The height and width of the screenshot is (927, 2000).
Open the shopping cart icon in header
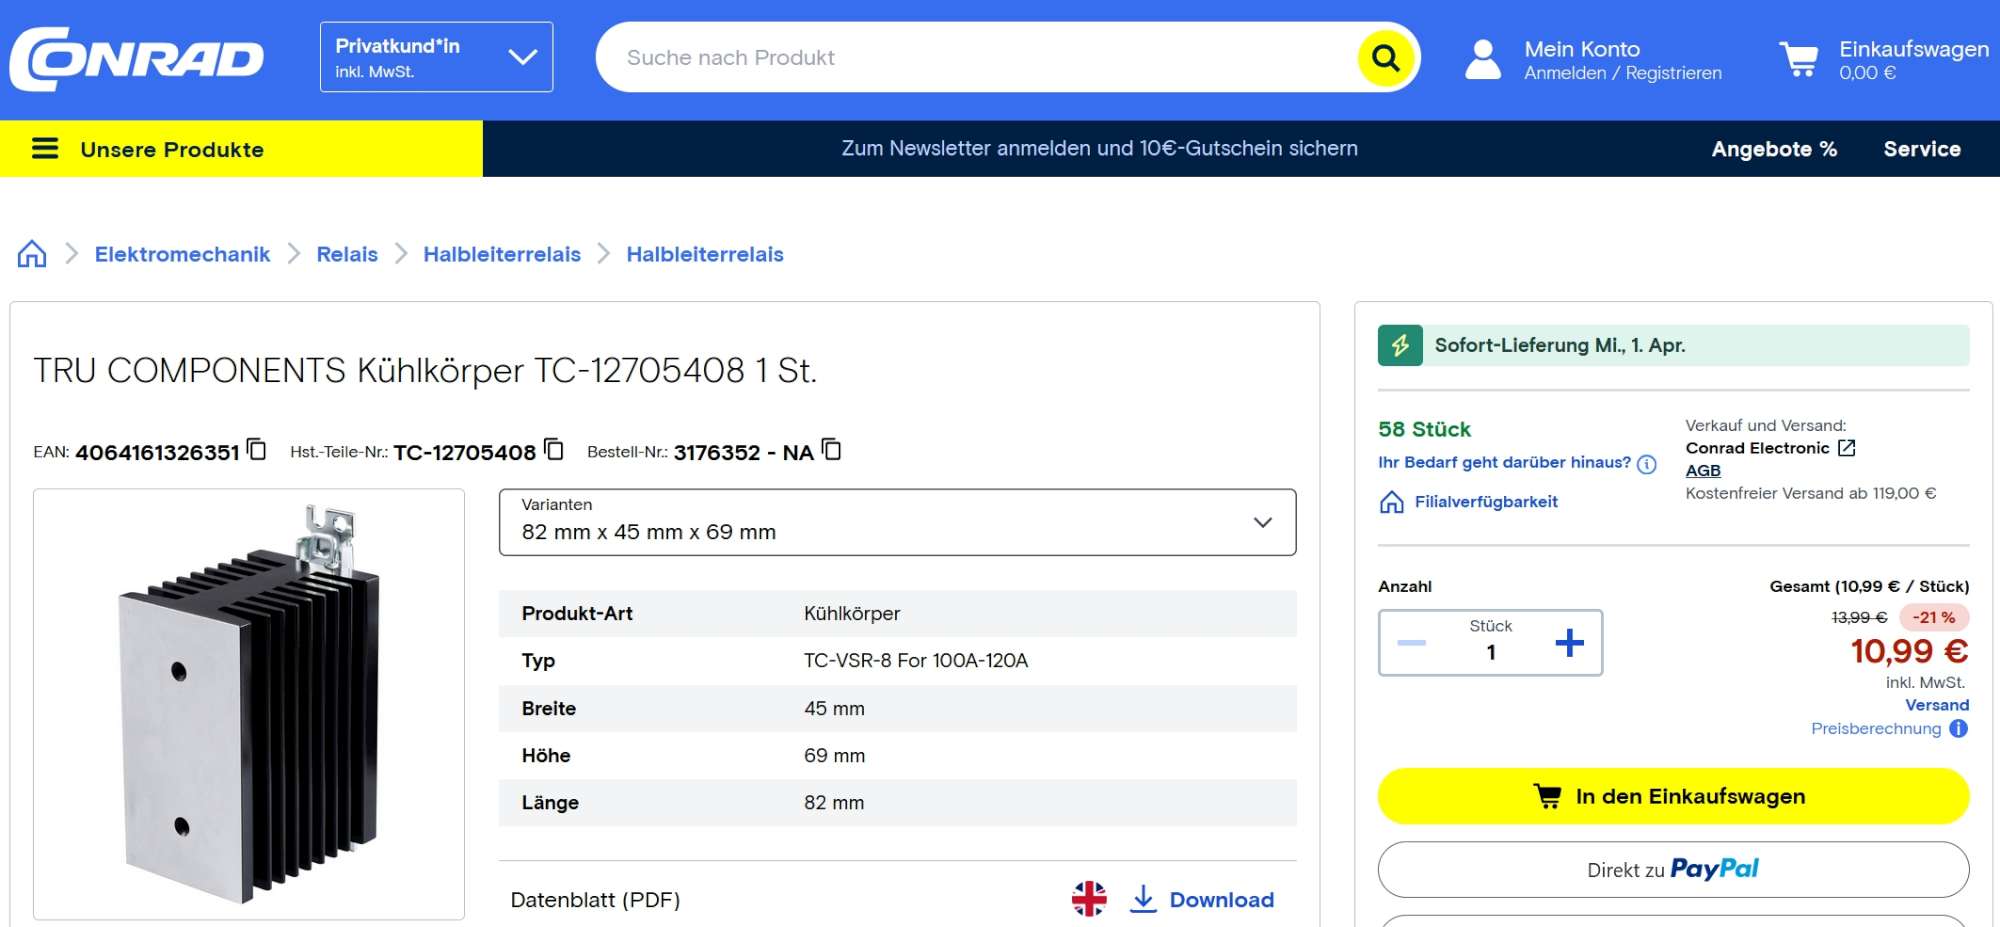click(1798, 59)
